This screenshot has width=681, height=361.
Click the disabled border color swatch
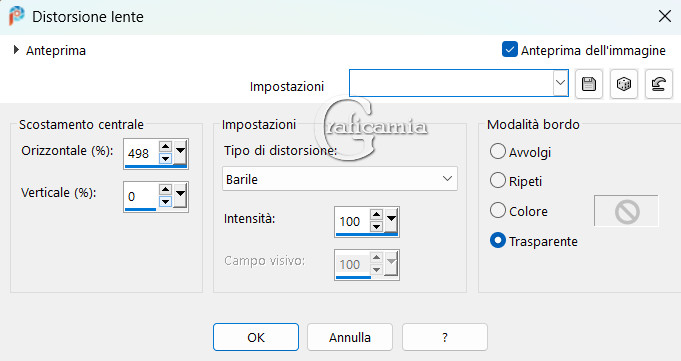pyautogui.click(x=626, y=211)
